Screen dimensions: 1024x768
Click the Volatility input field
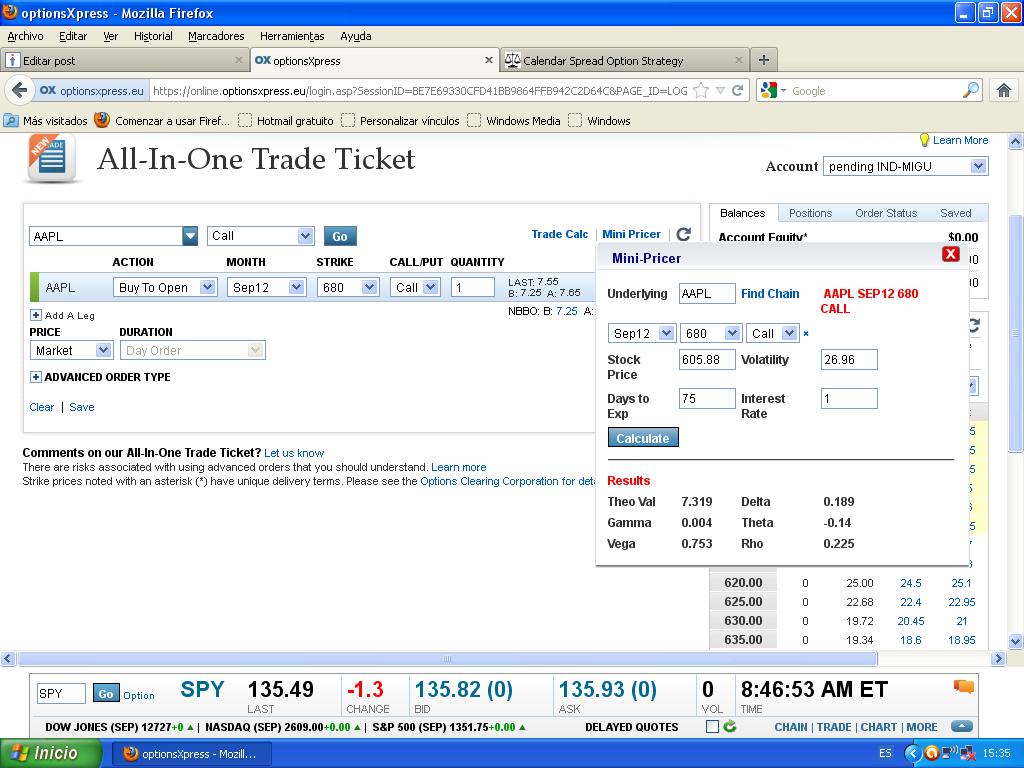pyautogui.click(x=849, y=360)
